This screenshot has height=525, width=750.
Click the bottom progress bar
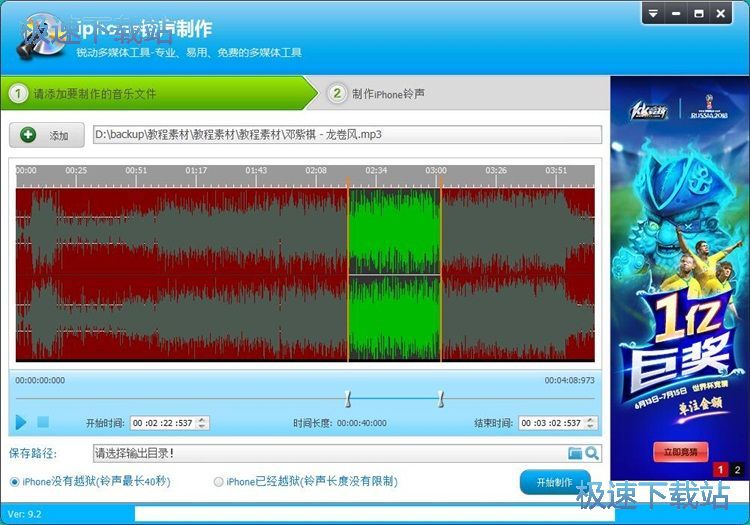click(375, 514)
